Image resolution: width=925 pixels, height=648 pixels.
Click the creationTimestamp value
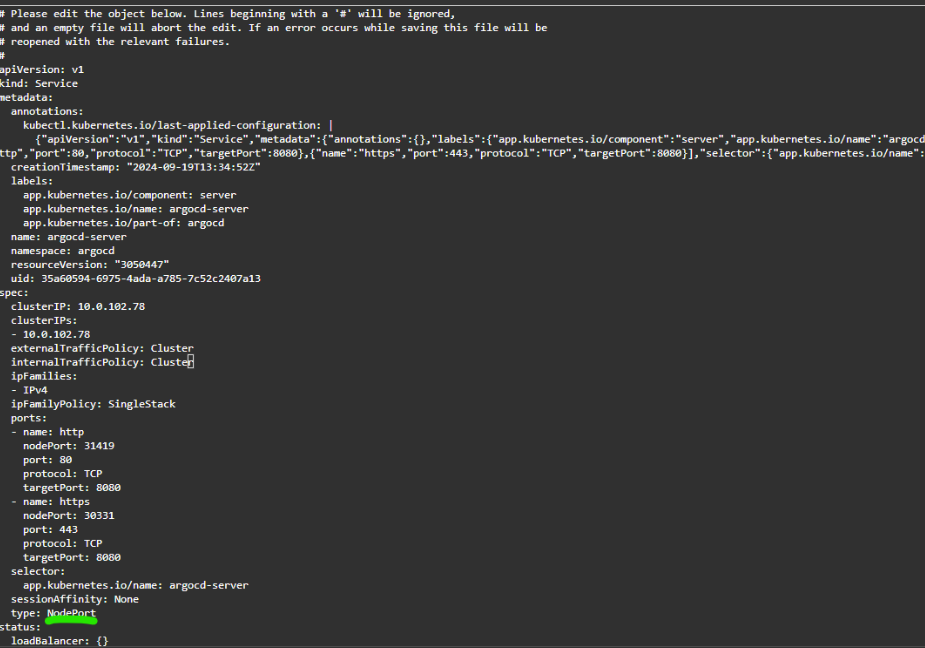188,167
